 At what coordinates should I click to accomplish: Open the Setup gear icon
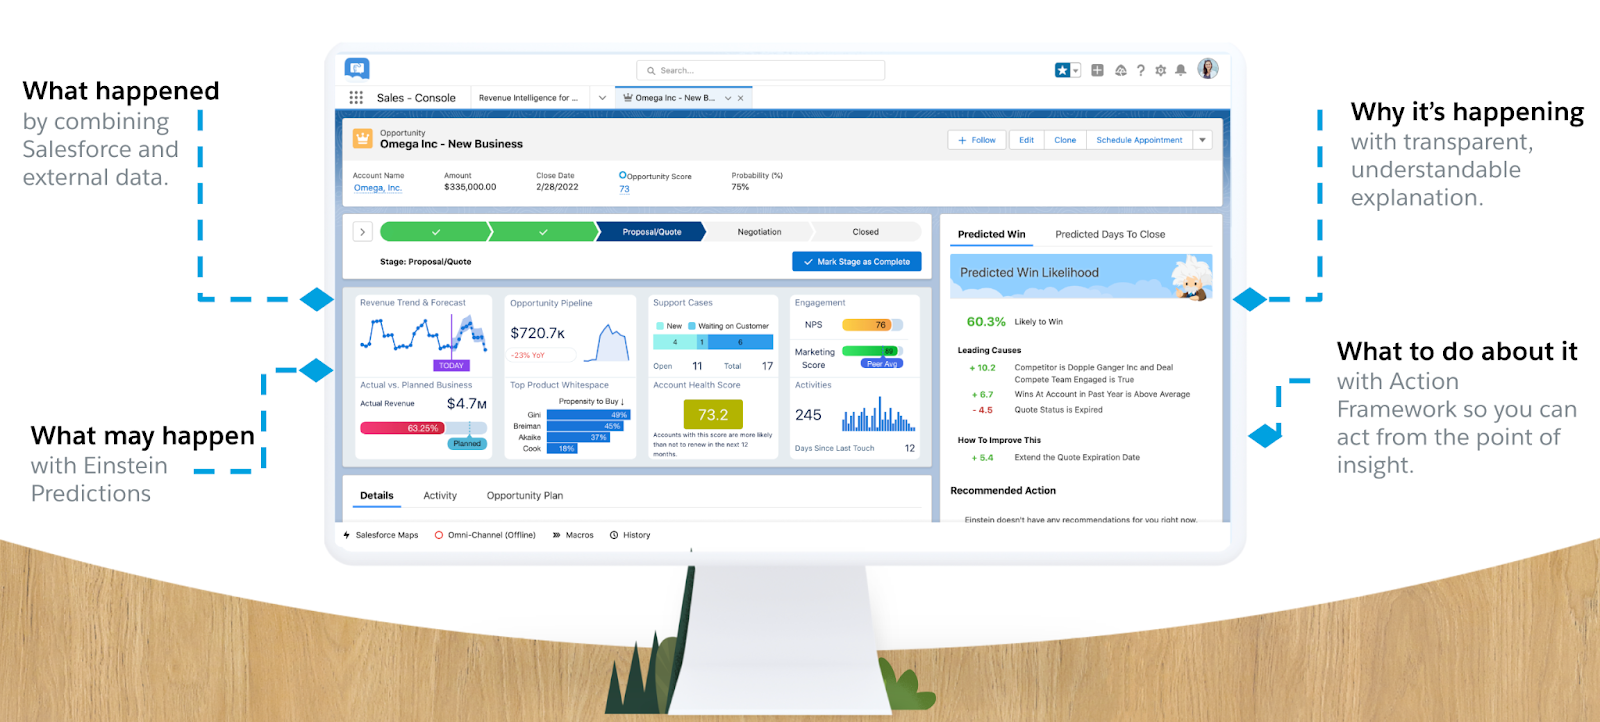click(1161, 70)
